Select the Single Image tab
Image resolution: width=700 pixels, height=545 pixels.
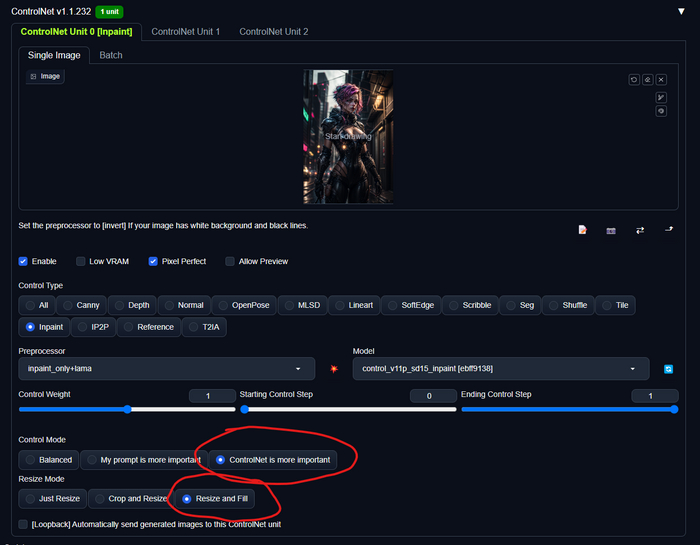click(54, 55)
